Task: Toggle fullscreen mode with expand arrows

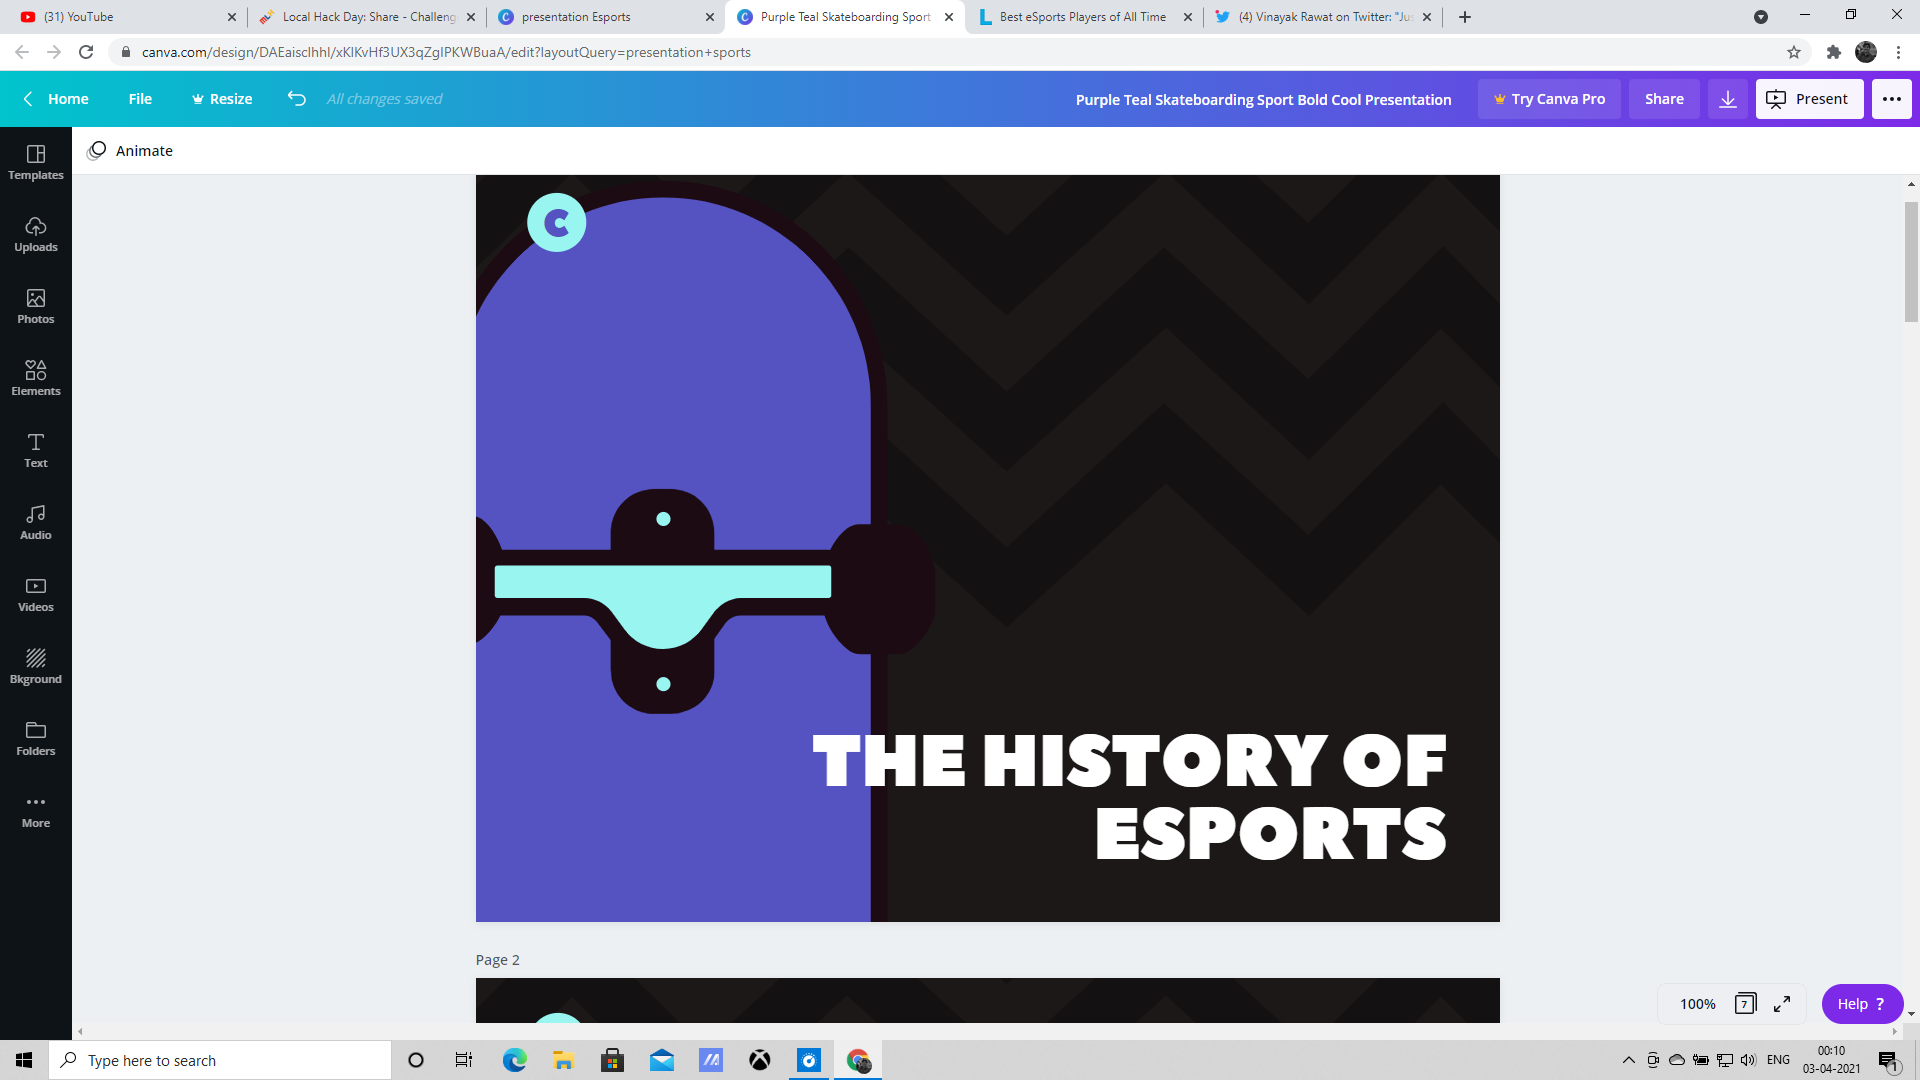Action: pyautogui.click(x=1782, y=1004)
